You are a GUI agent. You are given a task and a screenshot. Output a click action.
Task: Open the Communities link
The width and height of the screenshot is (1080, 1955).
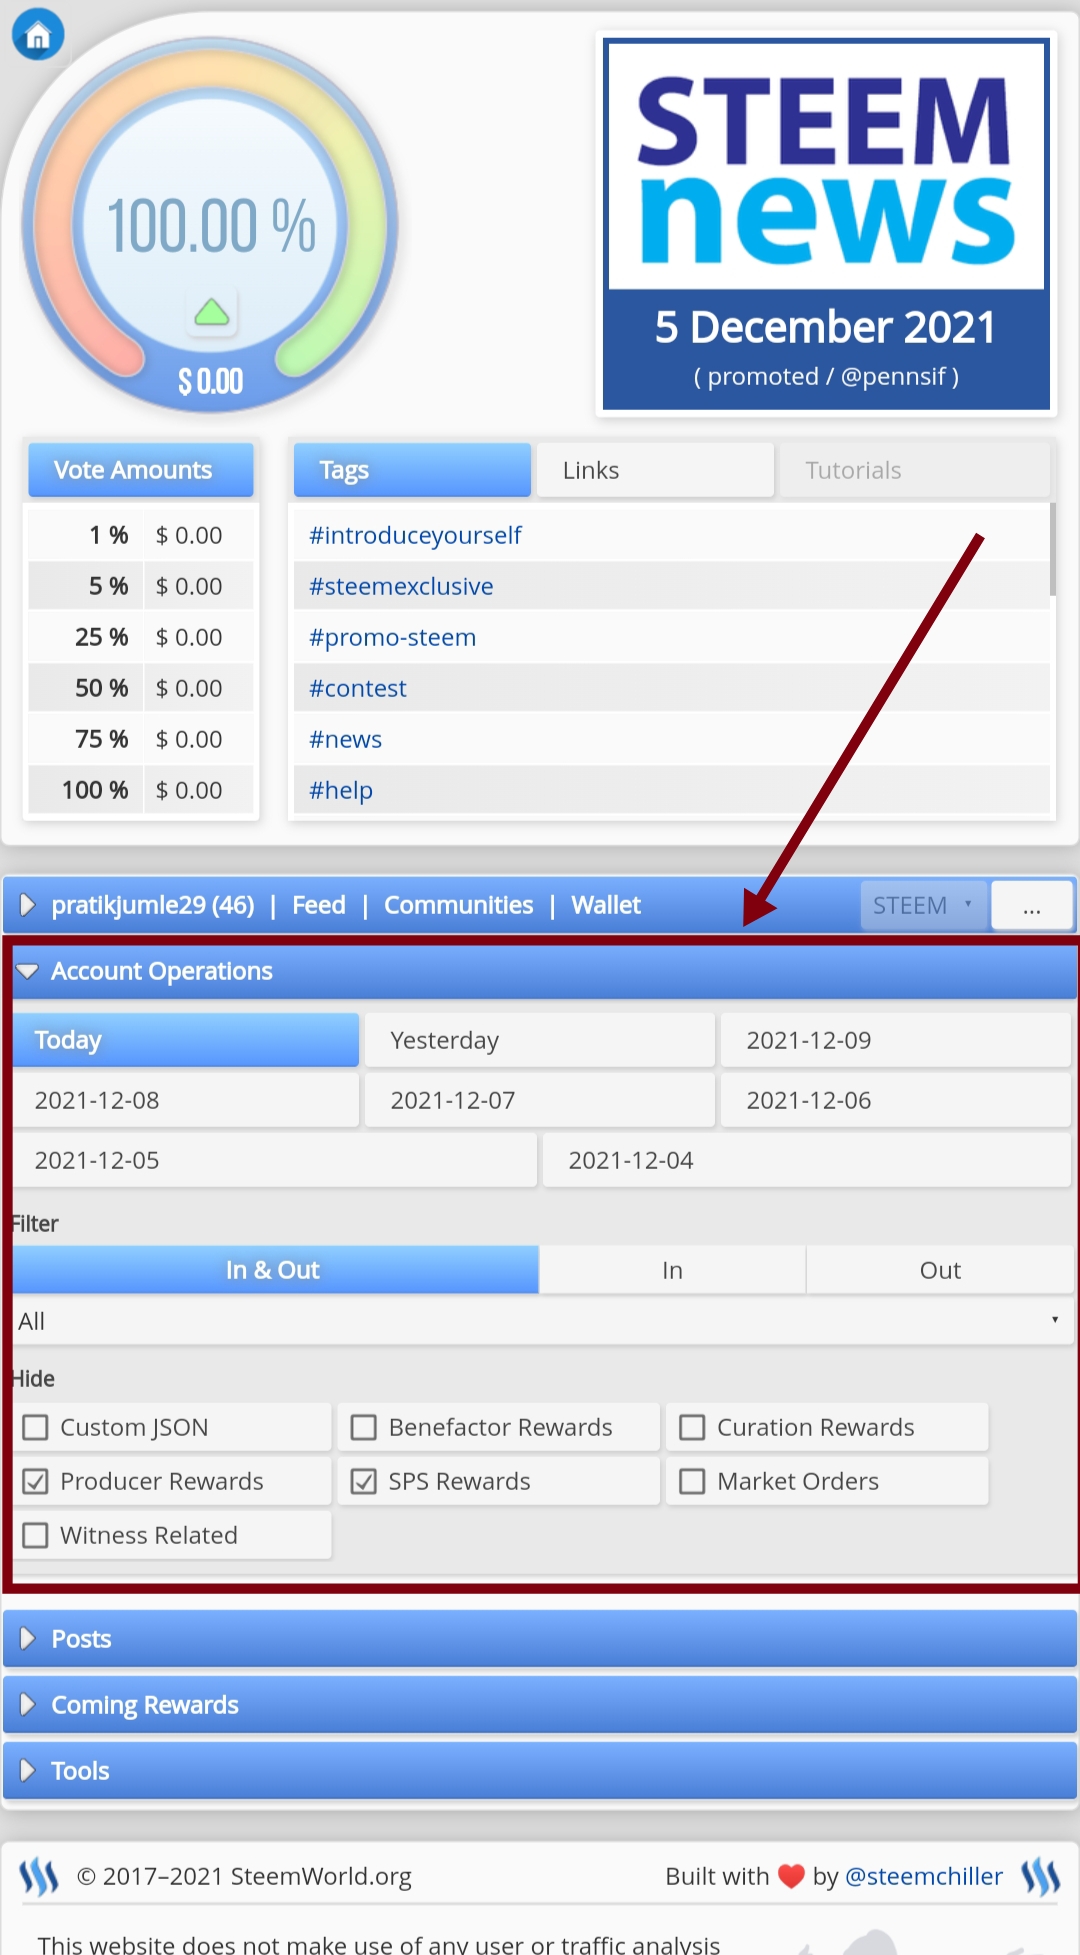(x=459, y=905)
